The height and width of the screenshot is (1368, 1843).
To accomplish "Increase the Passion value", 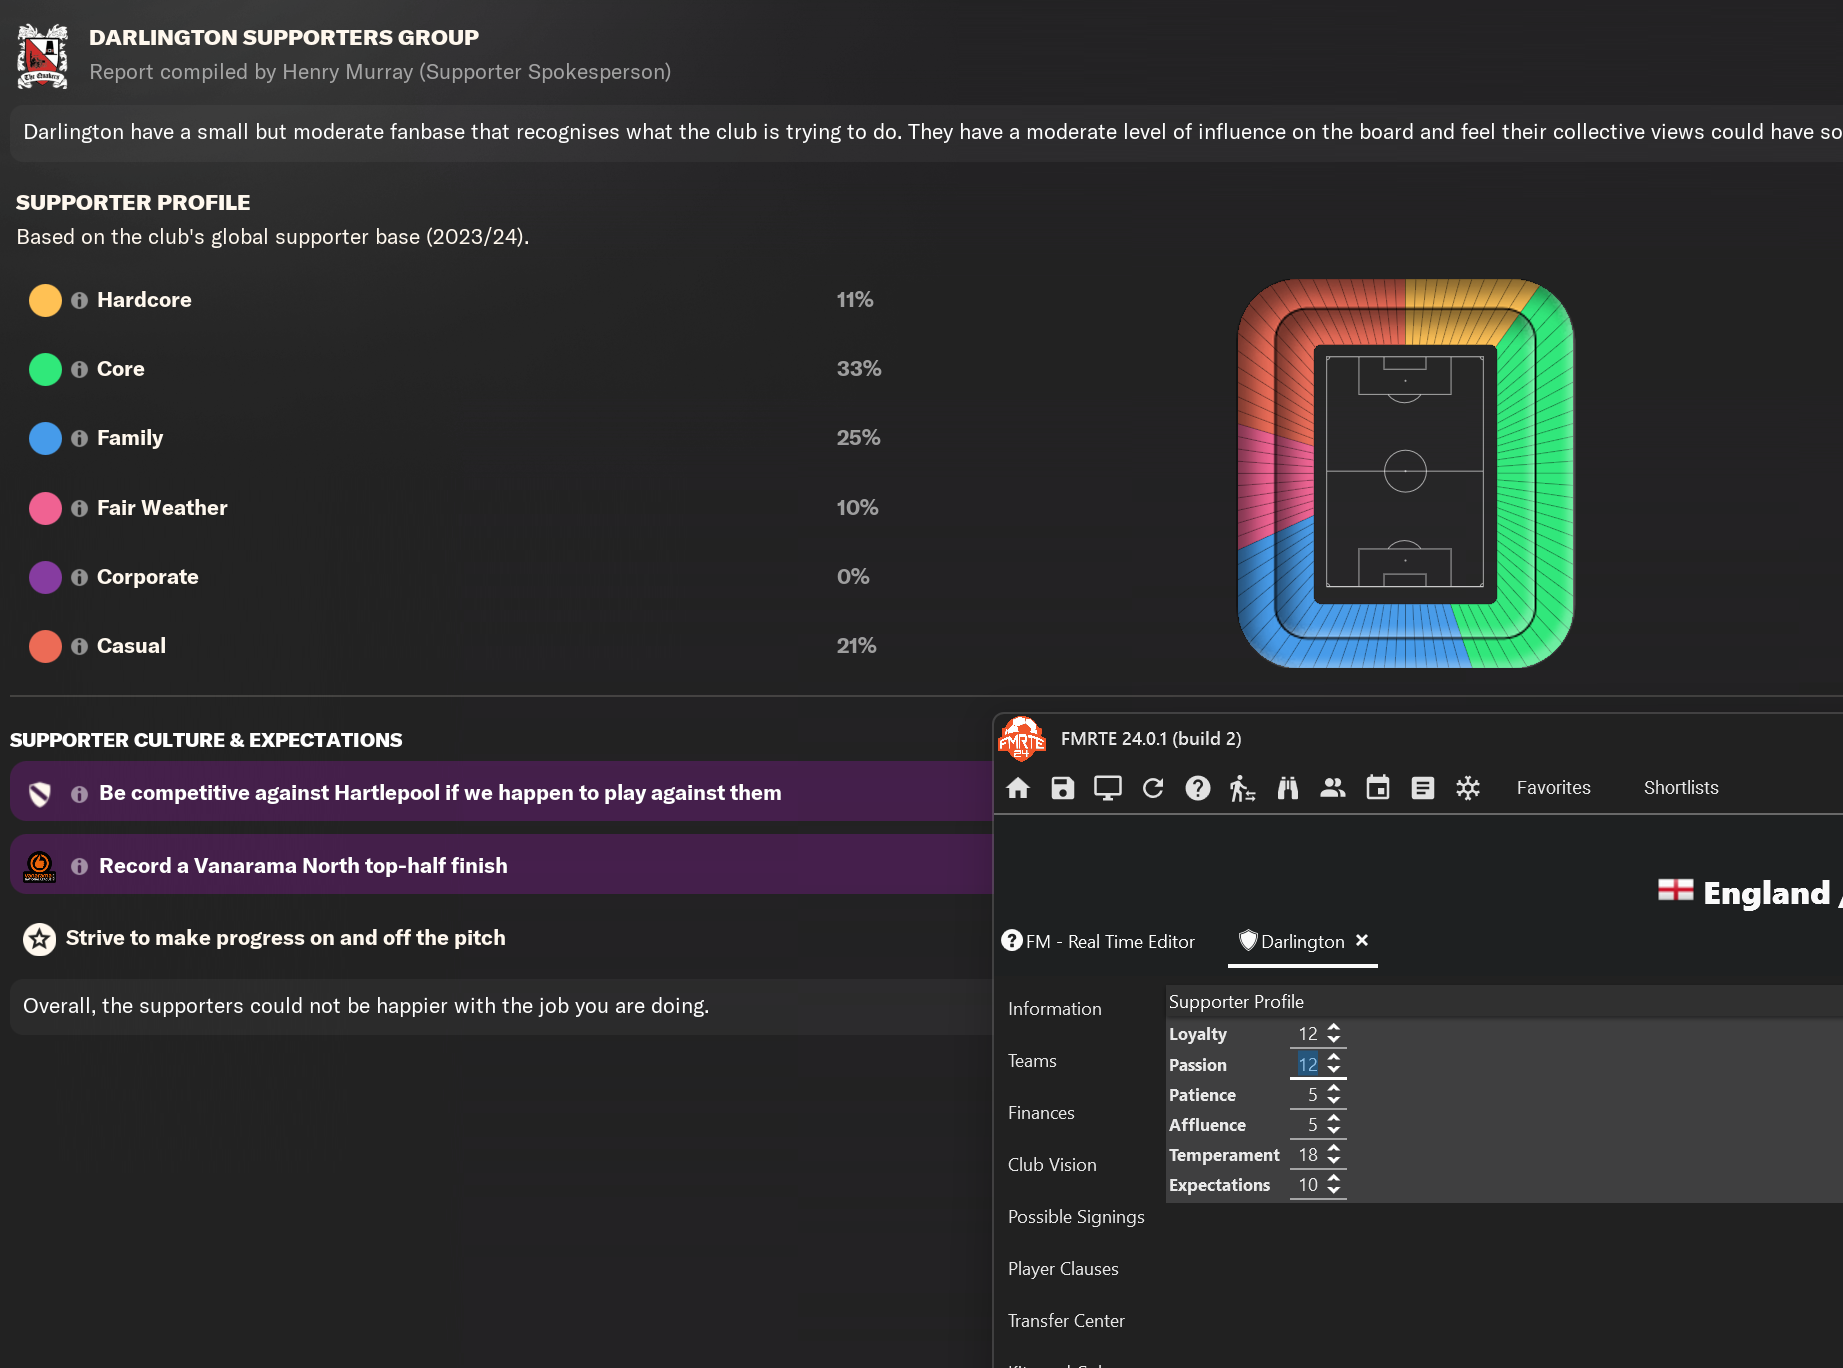I will pos(1334,1058).
